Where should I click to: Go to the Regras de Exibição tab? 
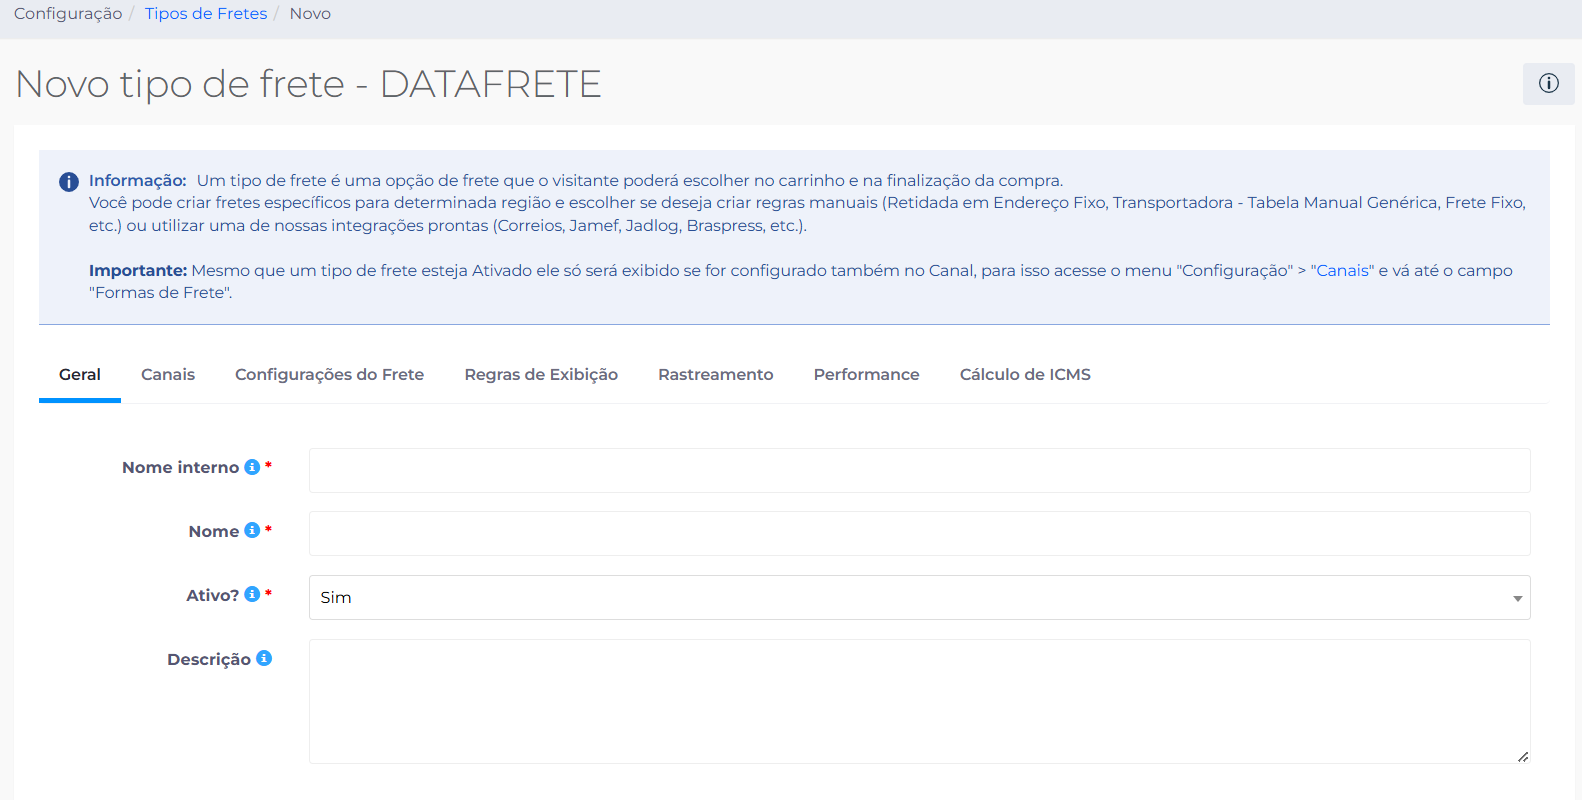point(541,375)
